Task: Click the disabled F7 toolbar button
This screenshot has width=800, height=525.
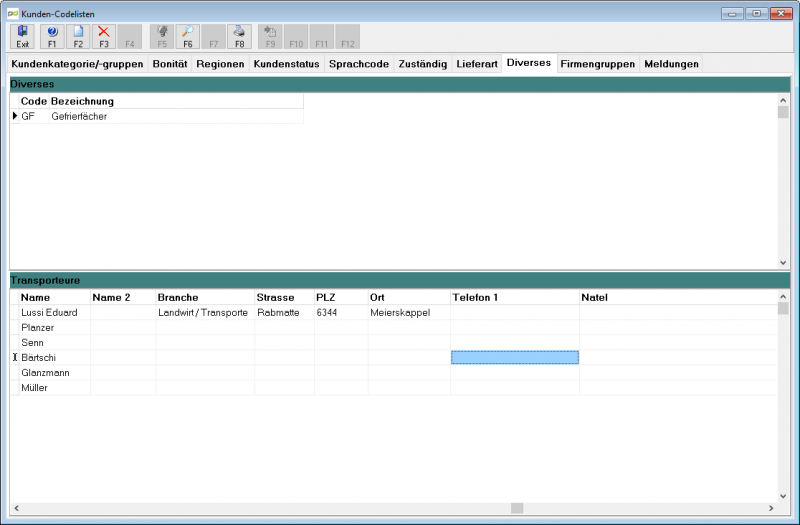Action: (214, 37)
